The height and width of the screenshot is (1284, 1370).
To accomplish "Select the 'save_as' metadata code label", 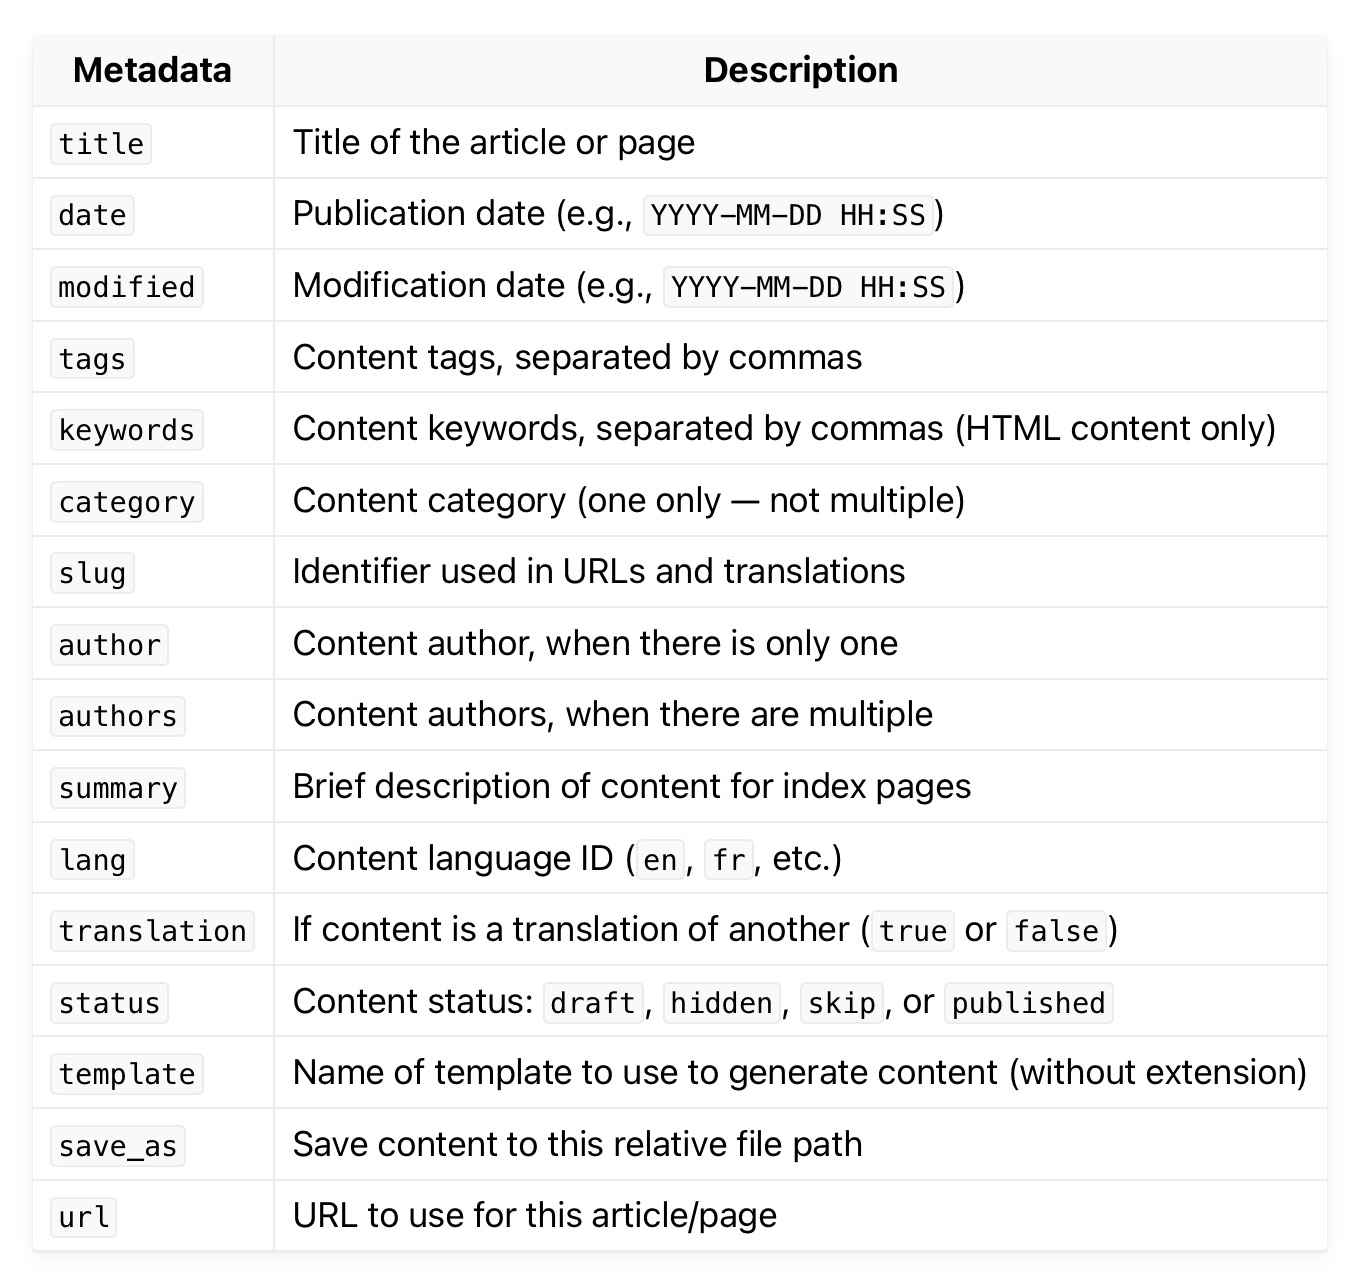I will point(118,1146).
